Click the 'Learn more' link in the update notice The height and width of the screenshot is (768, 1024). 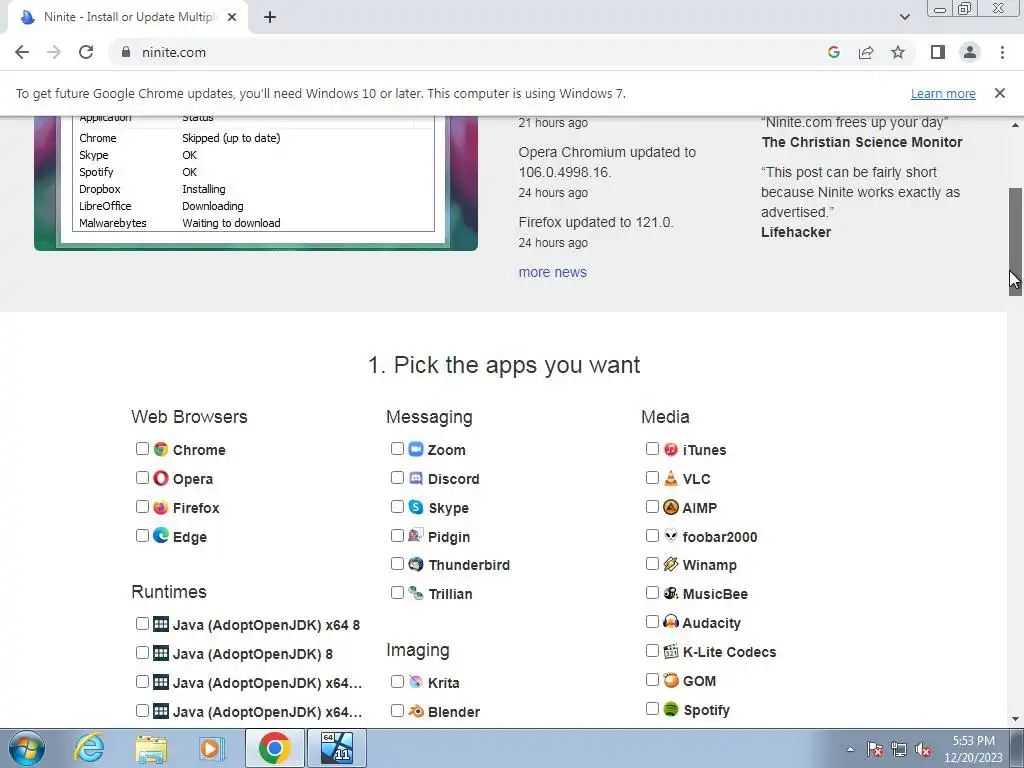click(943, 93)
